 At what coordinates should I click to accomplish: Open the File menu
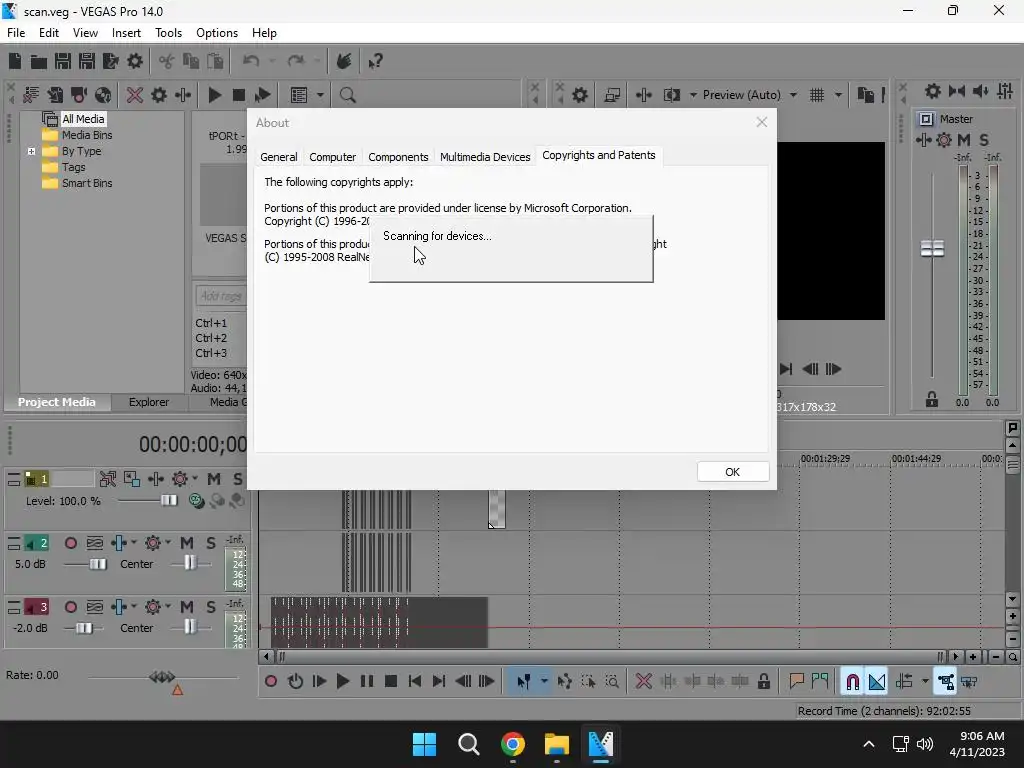[x=16, y=33]
